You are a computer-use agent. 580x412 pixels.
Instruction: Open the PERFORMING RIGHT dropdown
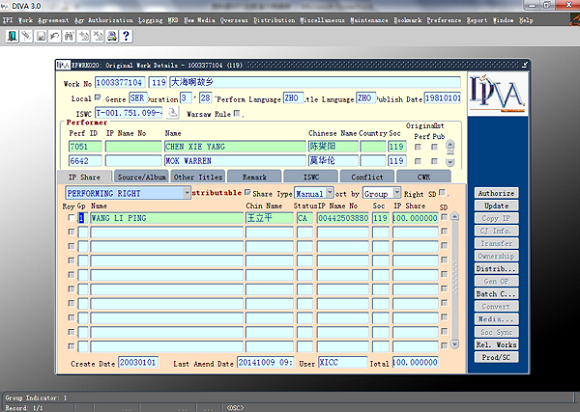tap(187, 193)
